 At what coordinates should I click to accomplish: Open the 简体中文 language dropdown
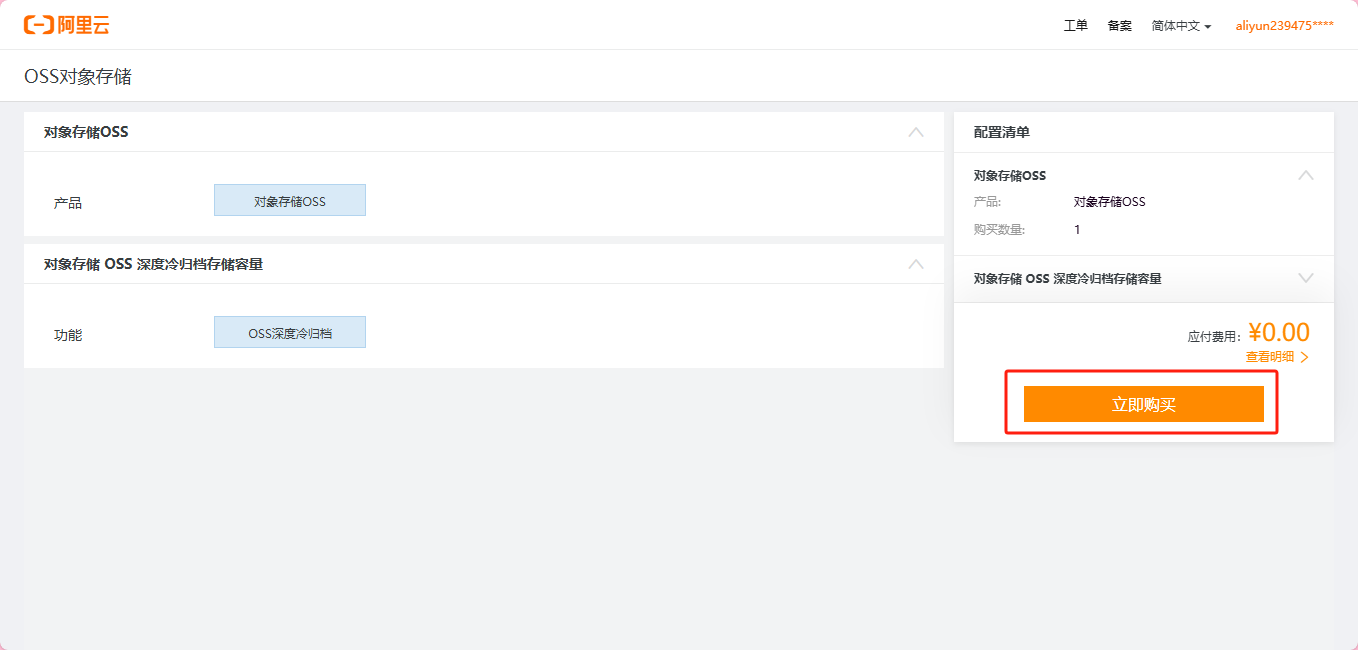coord(1181,26)
